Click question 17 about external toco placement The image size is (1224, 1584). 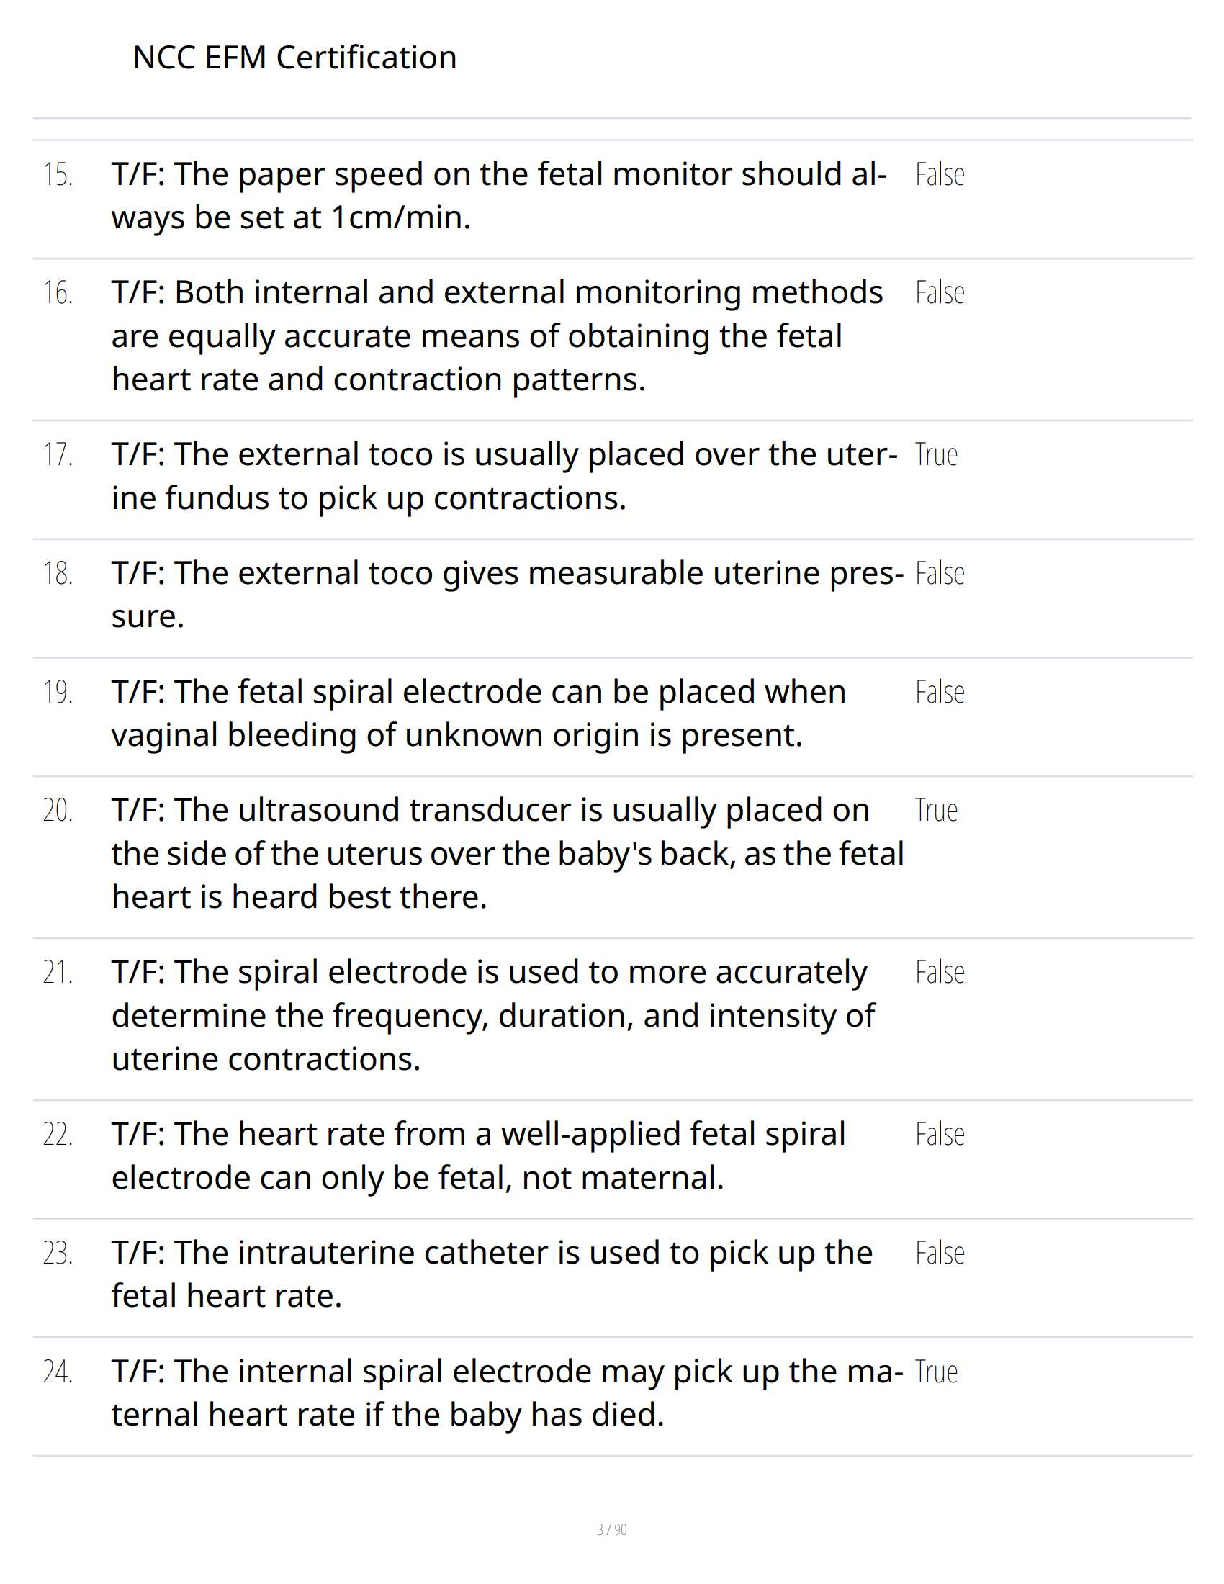tap(504, 476)
